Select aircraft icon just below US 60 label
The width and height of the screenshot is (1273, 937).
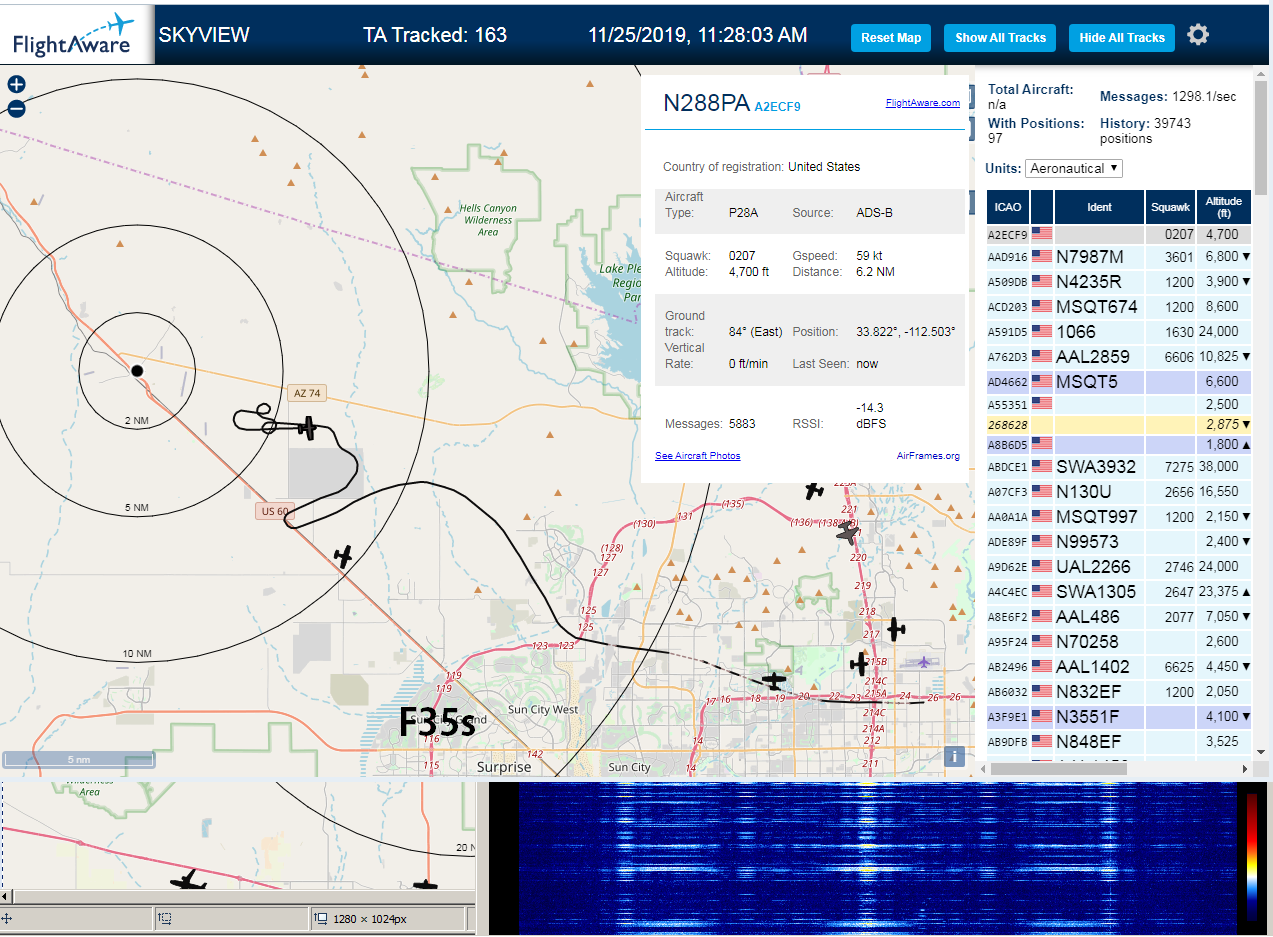tap(343, 556)
